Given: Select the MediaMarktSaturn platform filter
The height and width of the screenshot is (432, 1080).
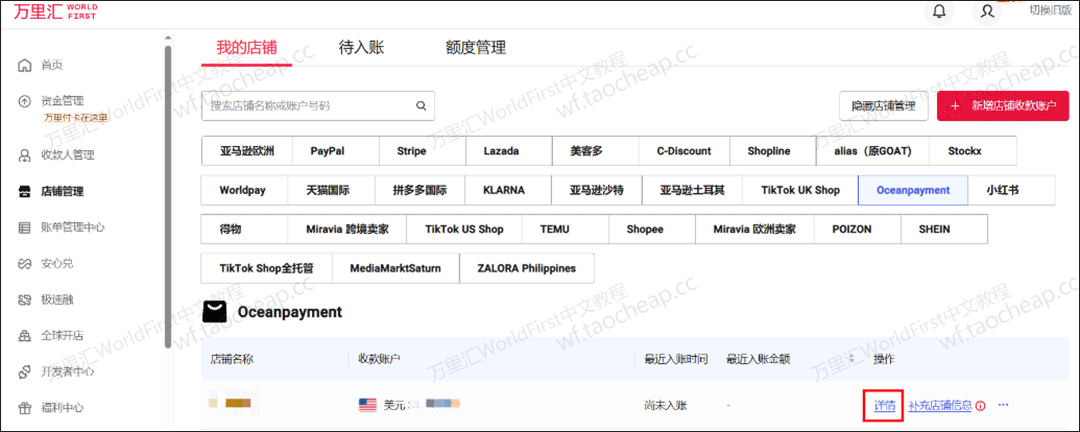Looking at the screenshot, I should coord(395,268).
